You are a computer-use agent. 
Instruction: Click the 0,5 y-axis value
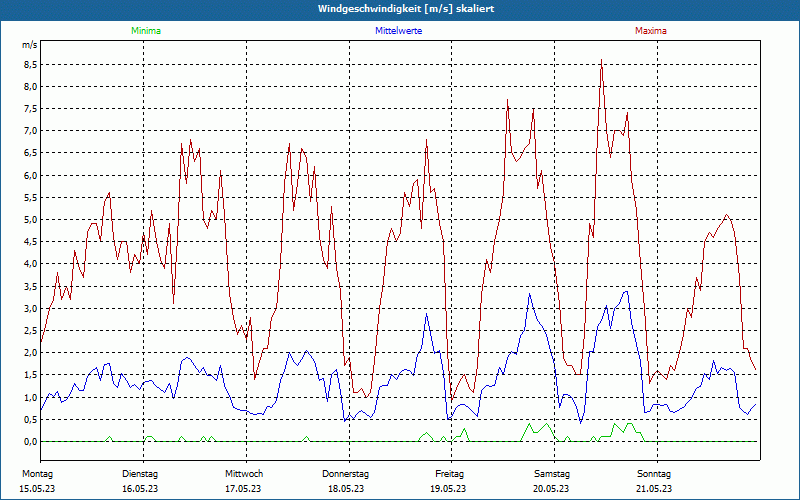31,419
